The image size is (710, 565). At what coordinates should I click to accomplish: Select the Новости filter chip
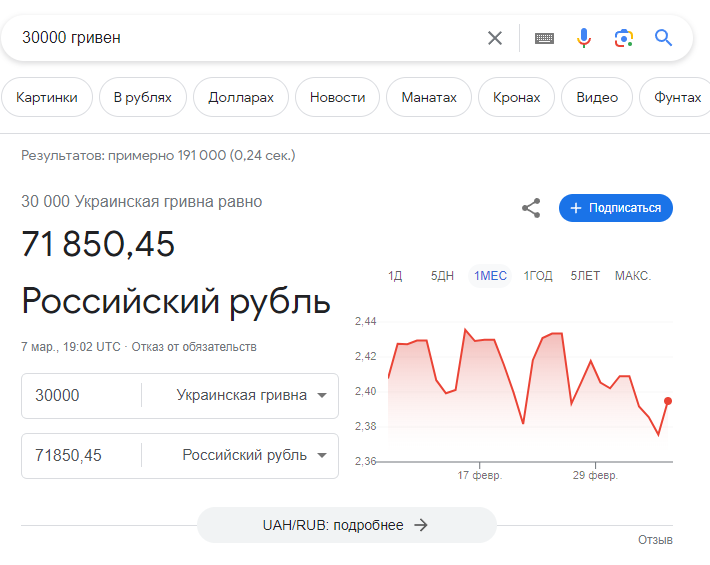click(x=337, y=97)
